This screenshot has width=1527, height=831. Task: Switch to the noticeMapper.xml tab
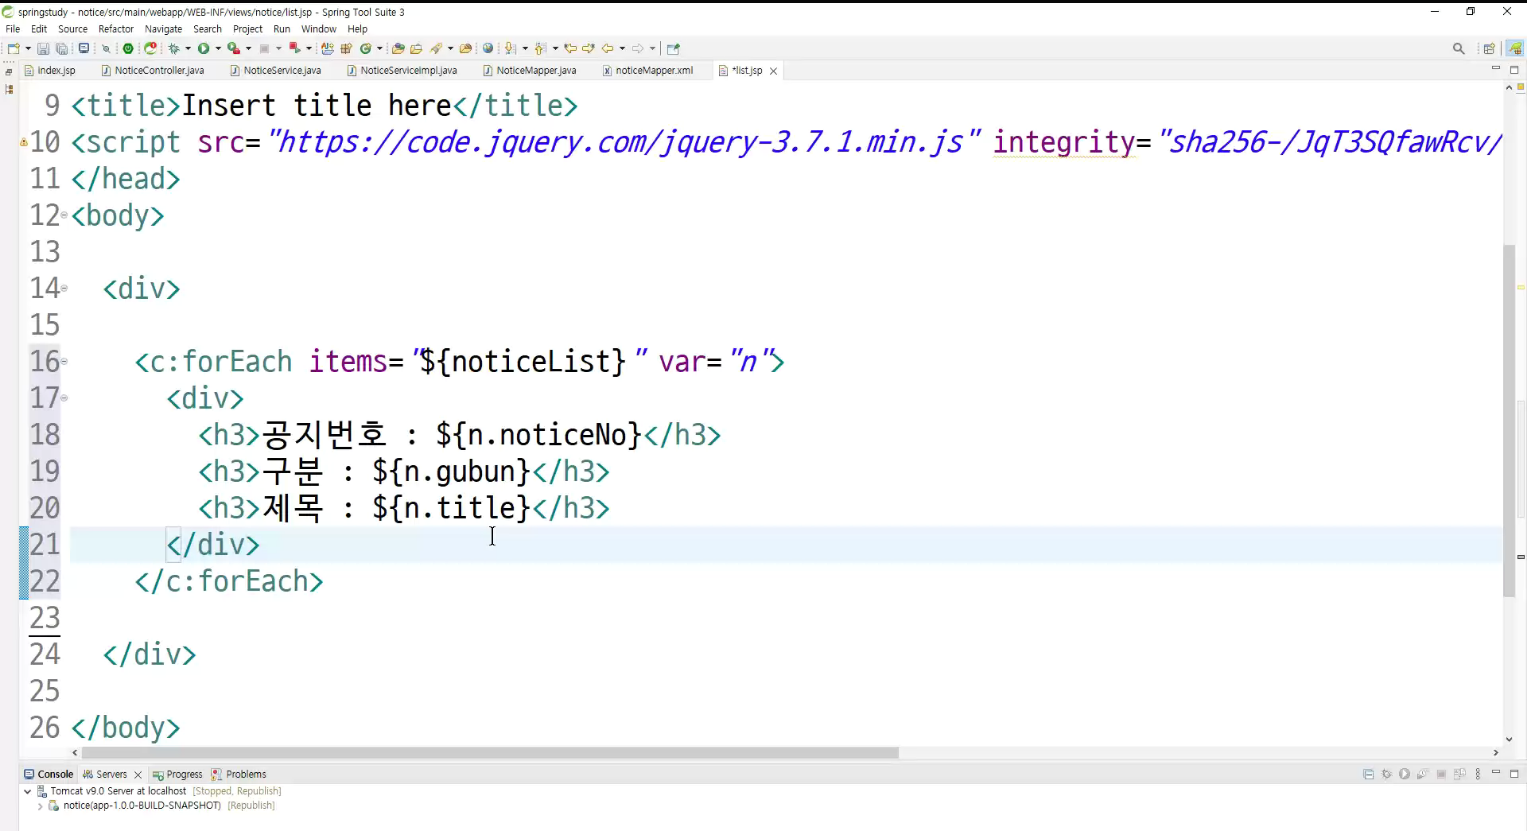point(647,70)
